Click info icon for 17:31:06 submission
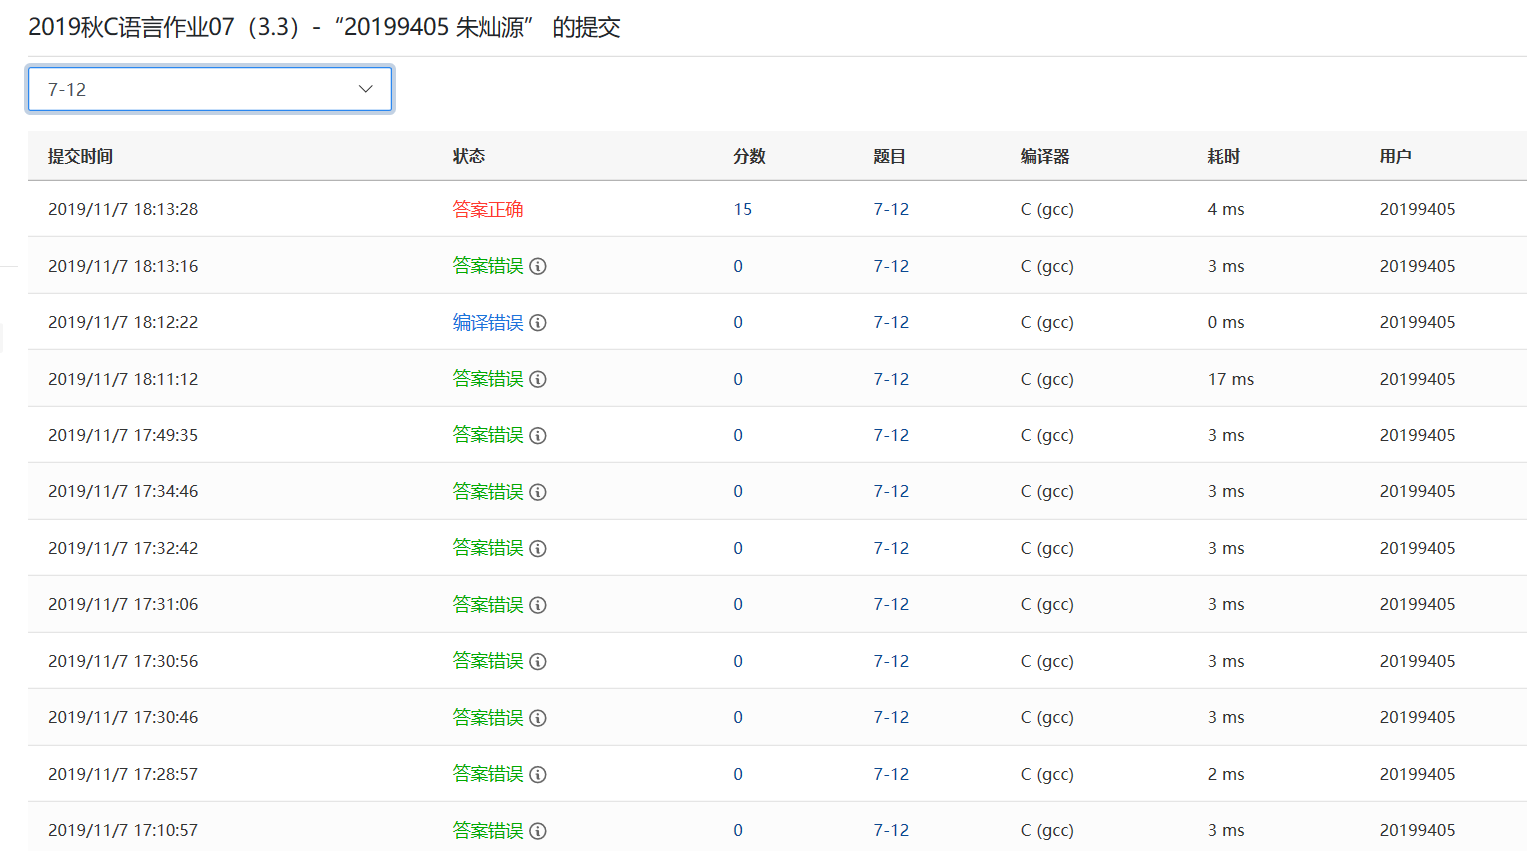The width and height of the screenshot is (1527, 851). coord(538,605)
